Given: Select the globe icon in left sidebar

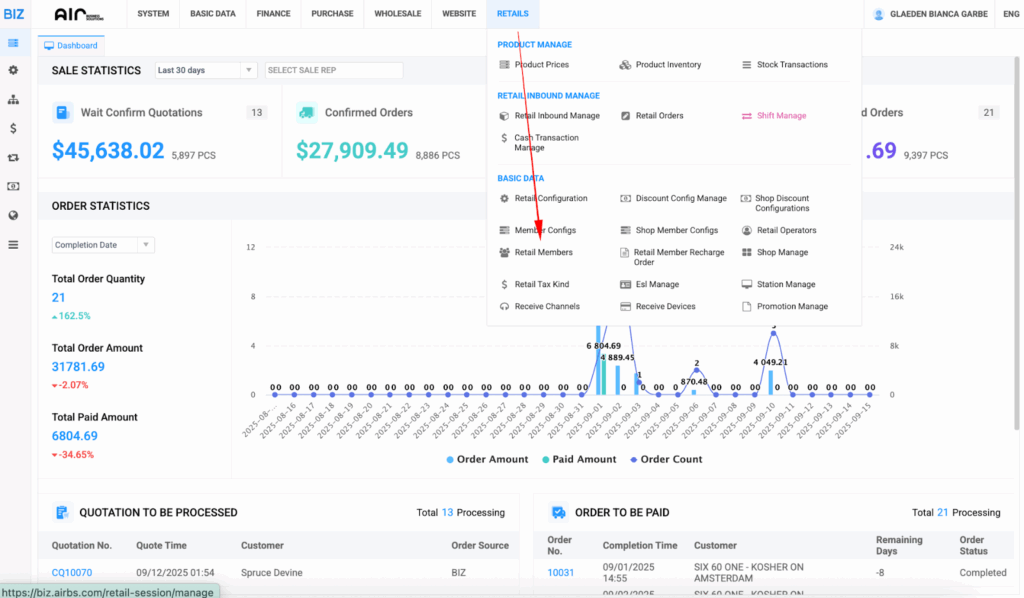Looking at the screenshot, I should [13, 215].
